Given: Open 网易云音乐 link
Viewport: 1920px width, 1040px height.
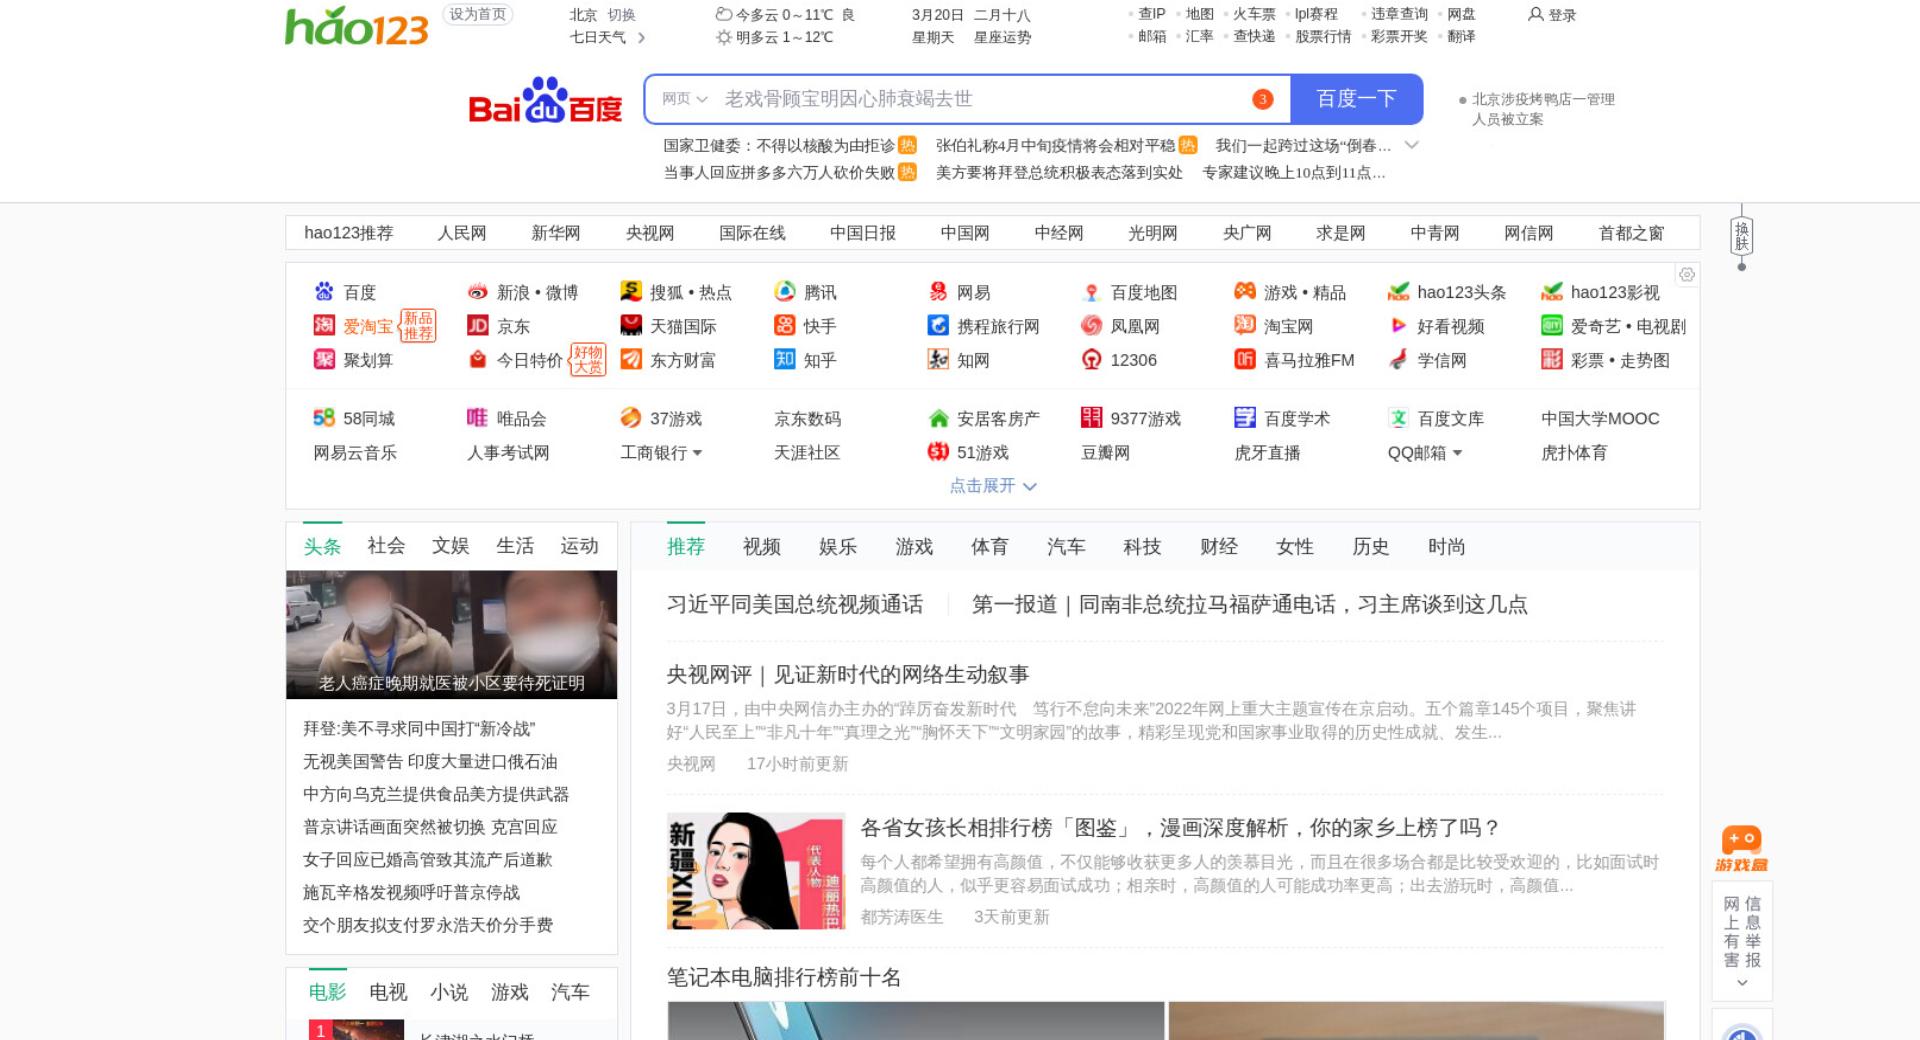Looking at the screenshot, I should (x=355, y=453).
